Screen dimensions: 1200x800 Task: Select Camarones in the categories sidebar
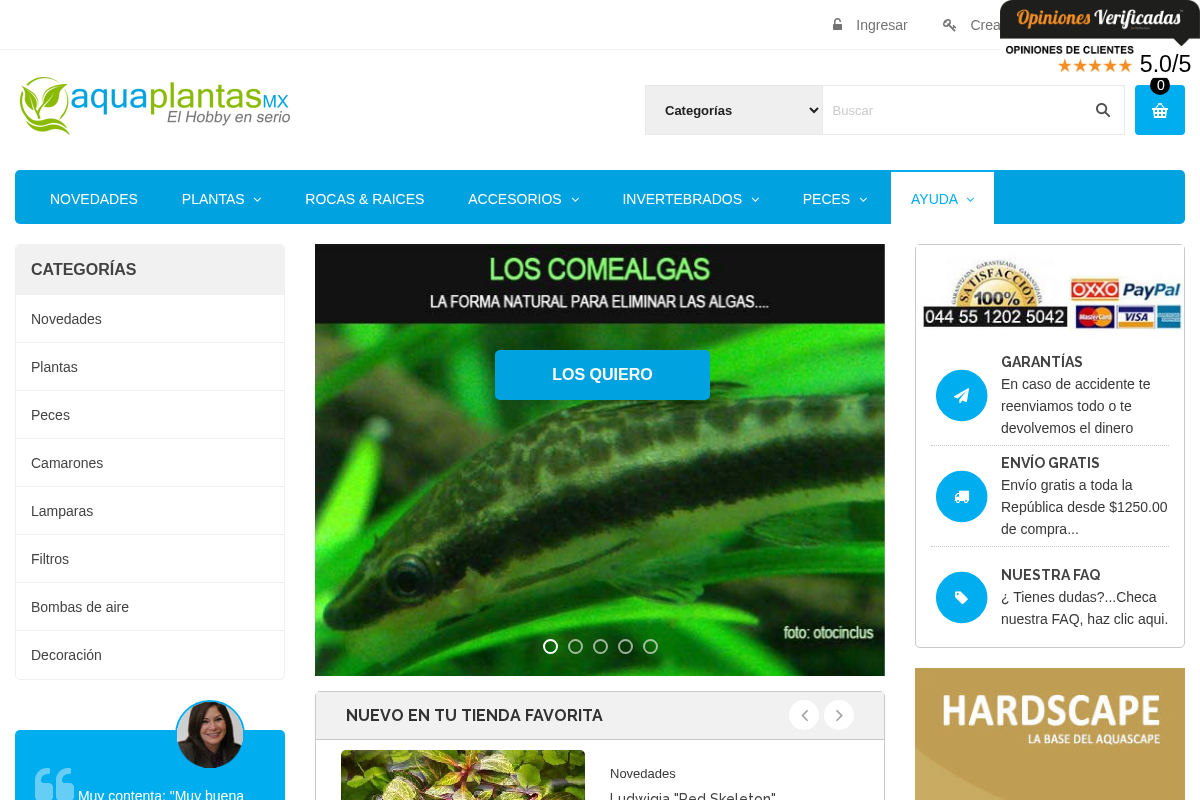(67, 462)
